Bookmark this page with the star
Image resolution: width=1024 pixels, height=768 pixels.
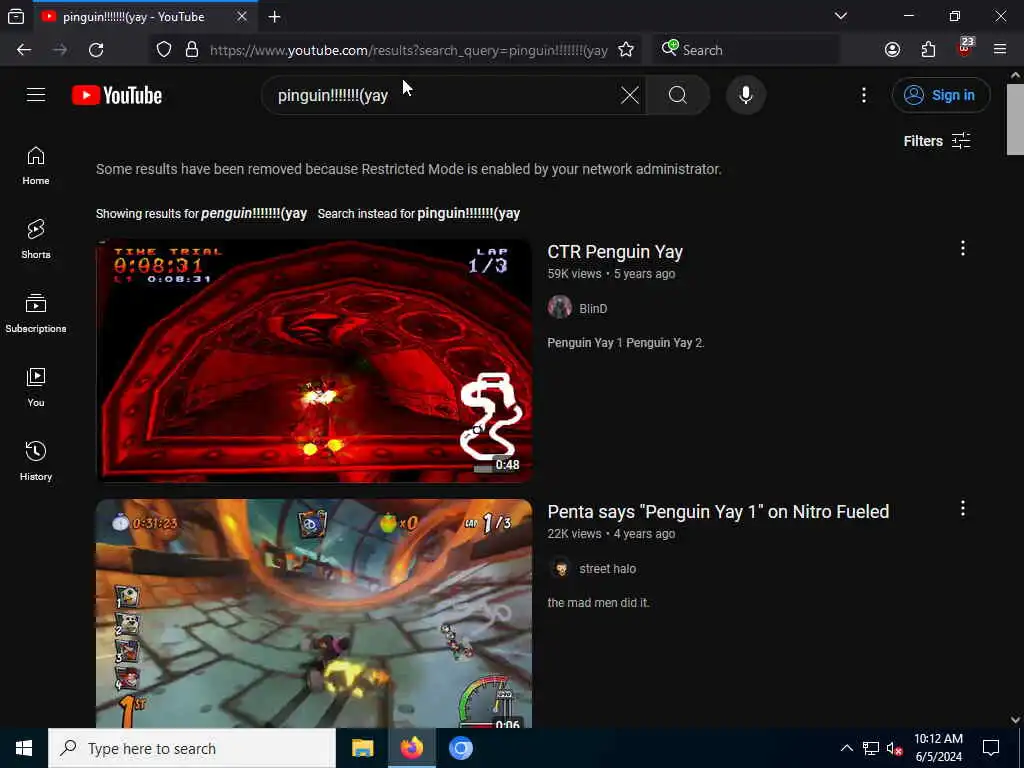pos(626,50)
